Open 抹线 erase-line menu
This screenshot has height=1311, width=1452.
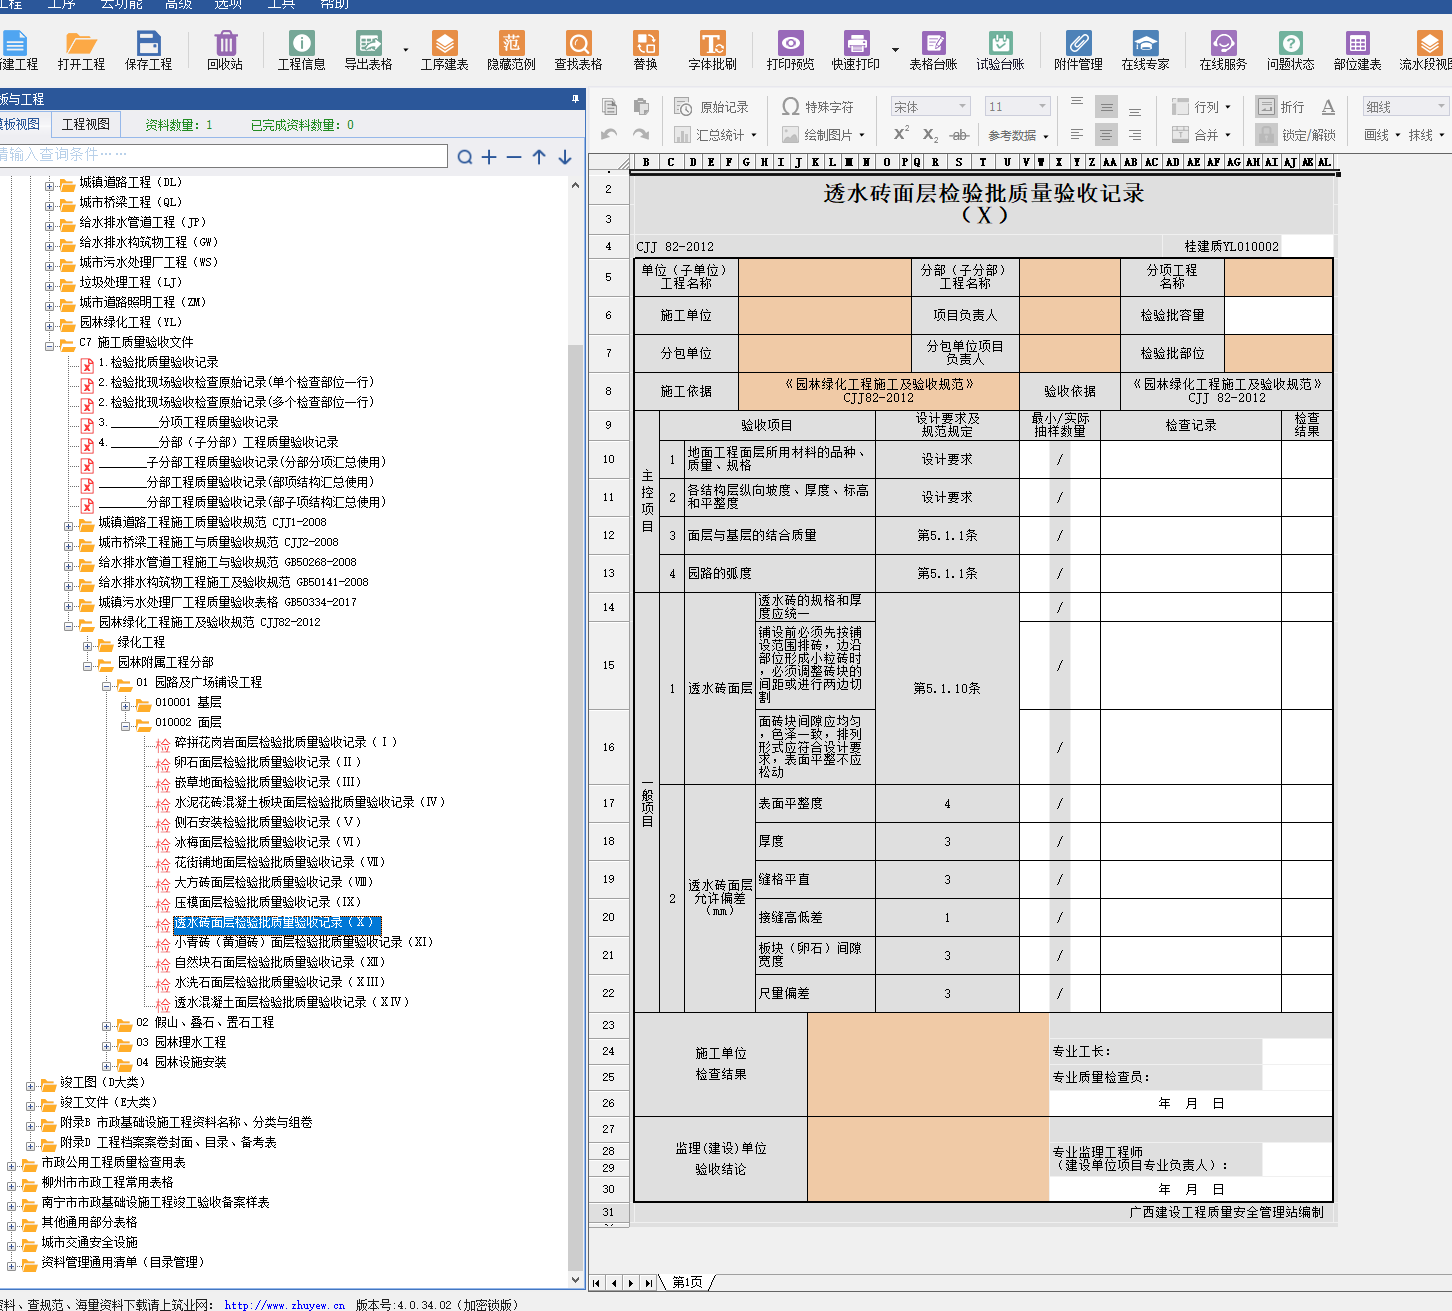pos(1426,135)
